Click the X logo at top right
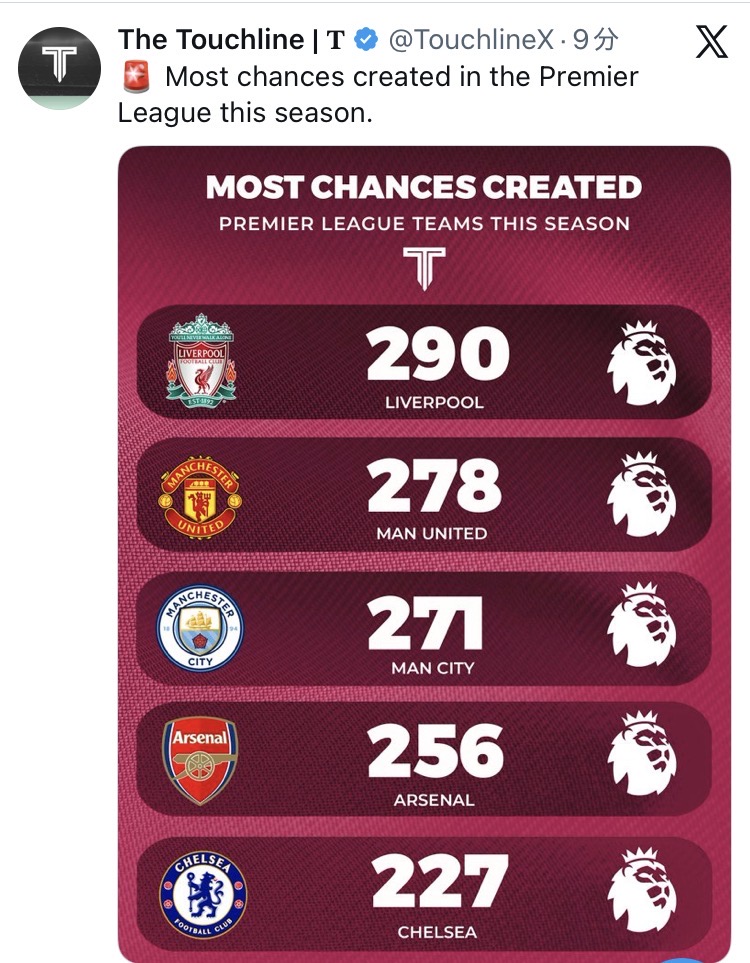Image resolution: width=750 pixels, height=963 pixels. coord(711,42)
